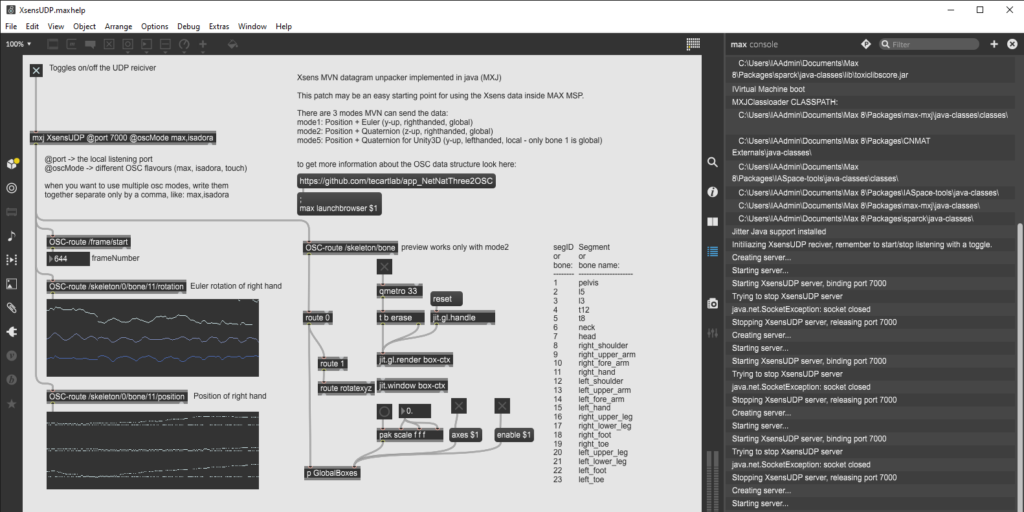Add a dial object from toolbar
Viewport: 1024px width, 512px height.
[184, 44]
